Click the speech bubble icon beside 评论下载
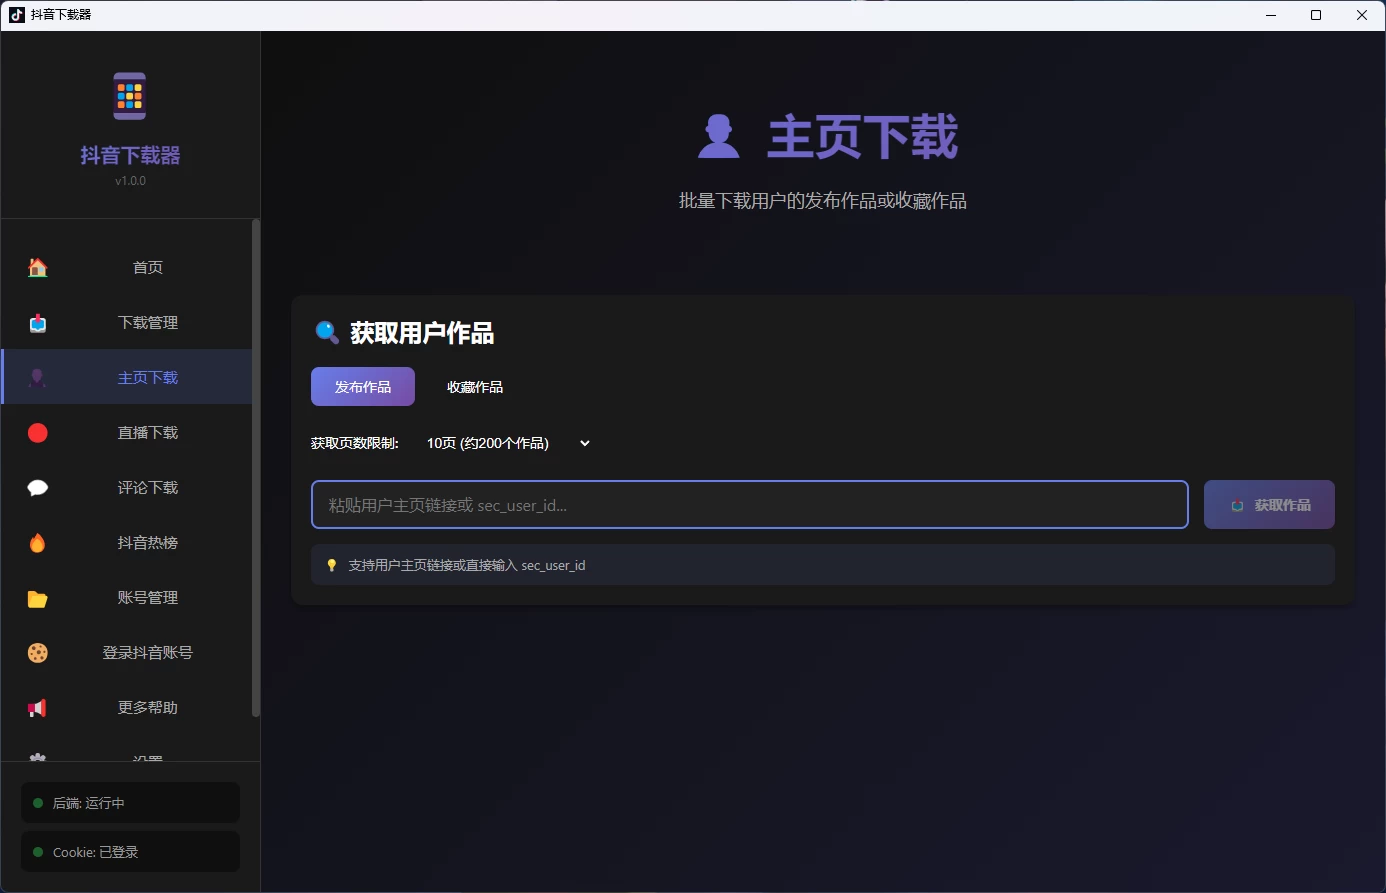 tap(38, 487)
